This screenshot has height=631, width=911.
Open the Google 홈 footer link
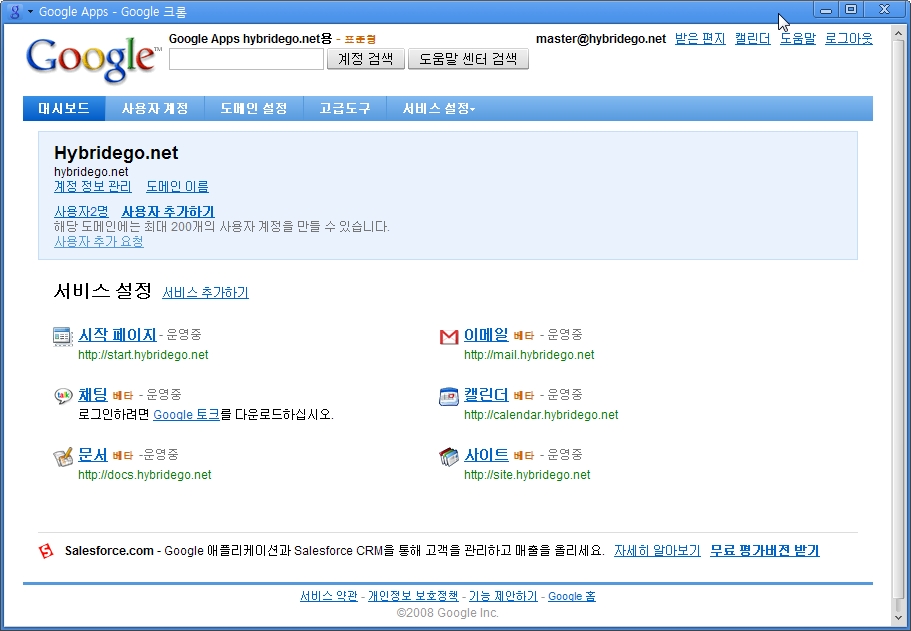572,596
